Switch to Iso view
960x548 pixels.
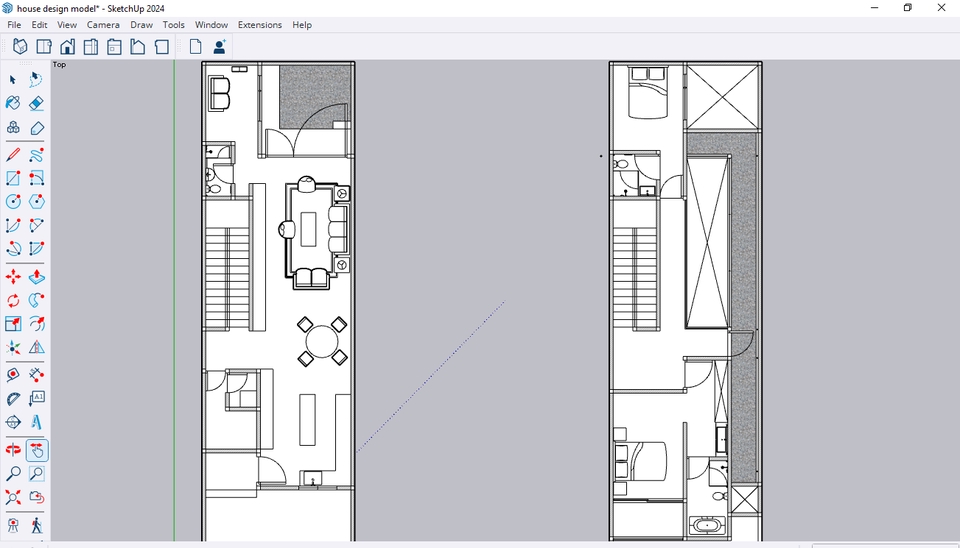click(20, 47)
